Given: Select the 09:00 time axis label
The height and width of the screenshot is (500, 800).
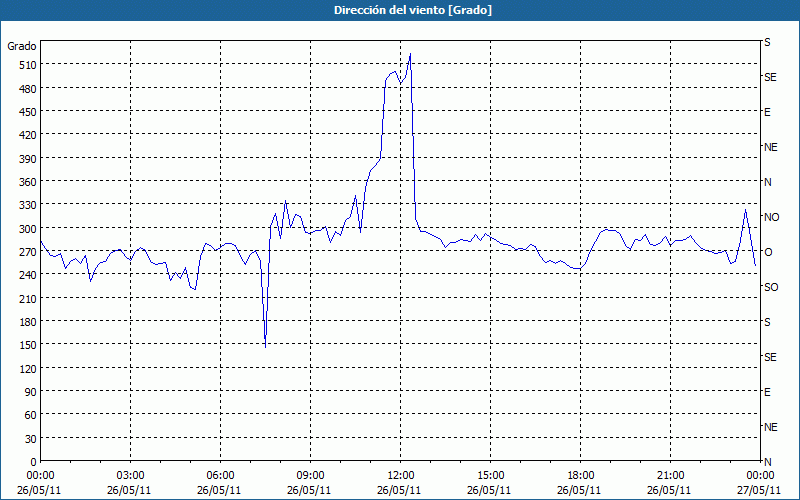Looking at the screenshot, I should tap(310, 476).
